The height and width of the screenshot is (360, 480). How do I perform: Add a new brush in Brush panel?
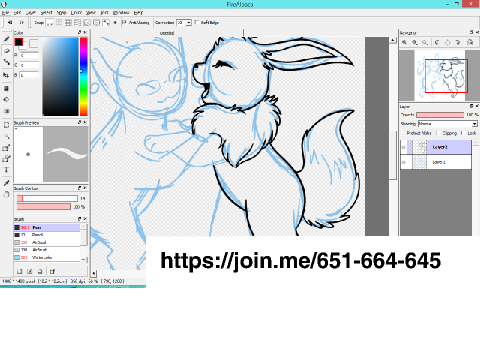19,271
